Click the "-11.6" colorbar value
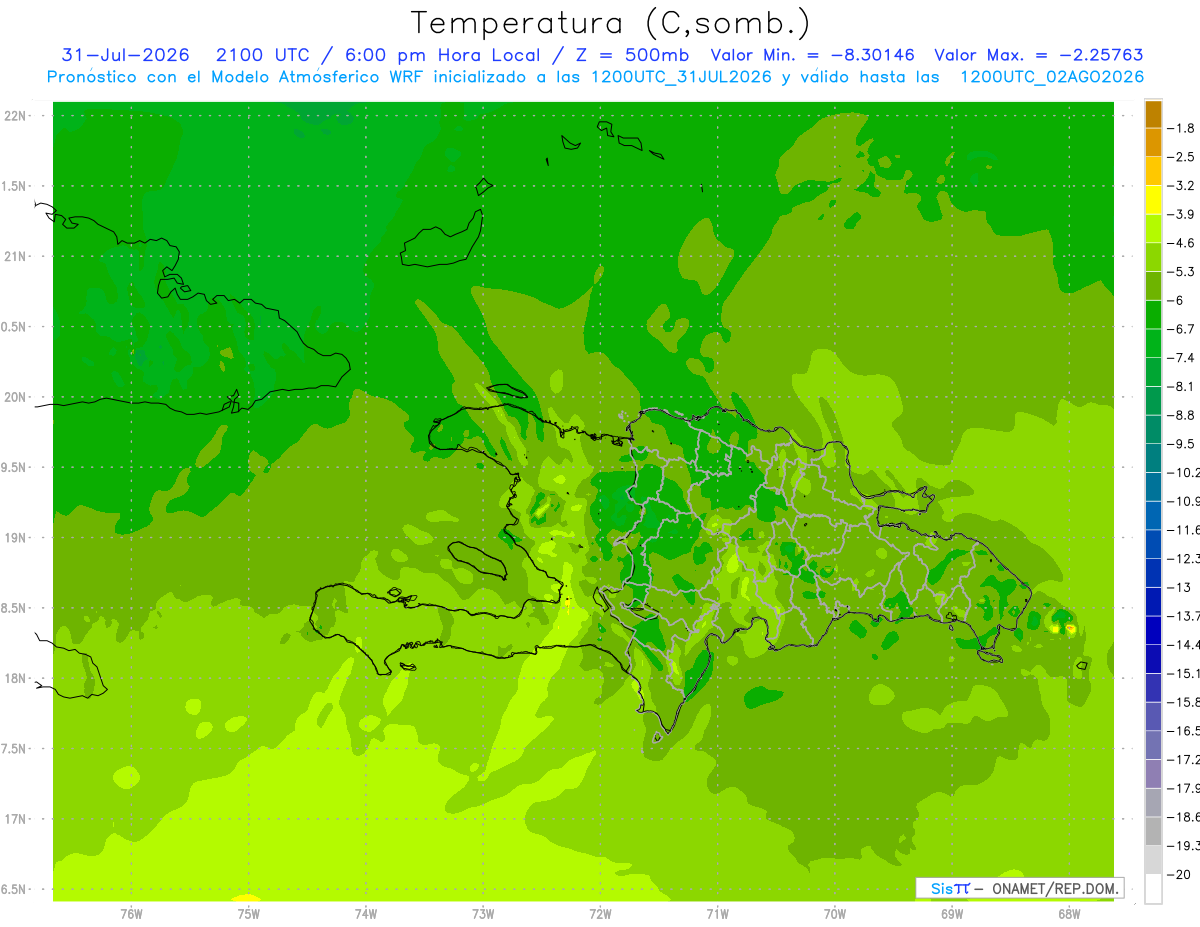1200x927 pixels. pyautogui.click(x=1184, y=530)
